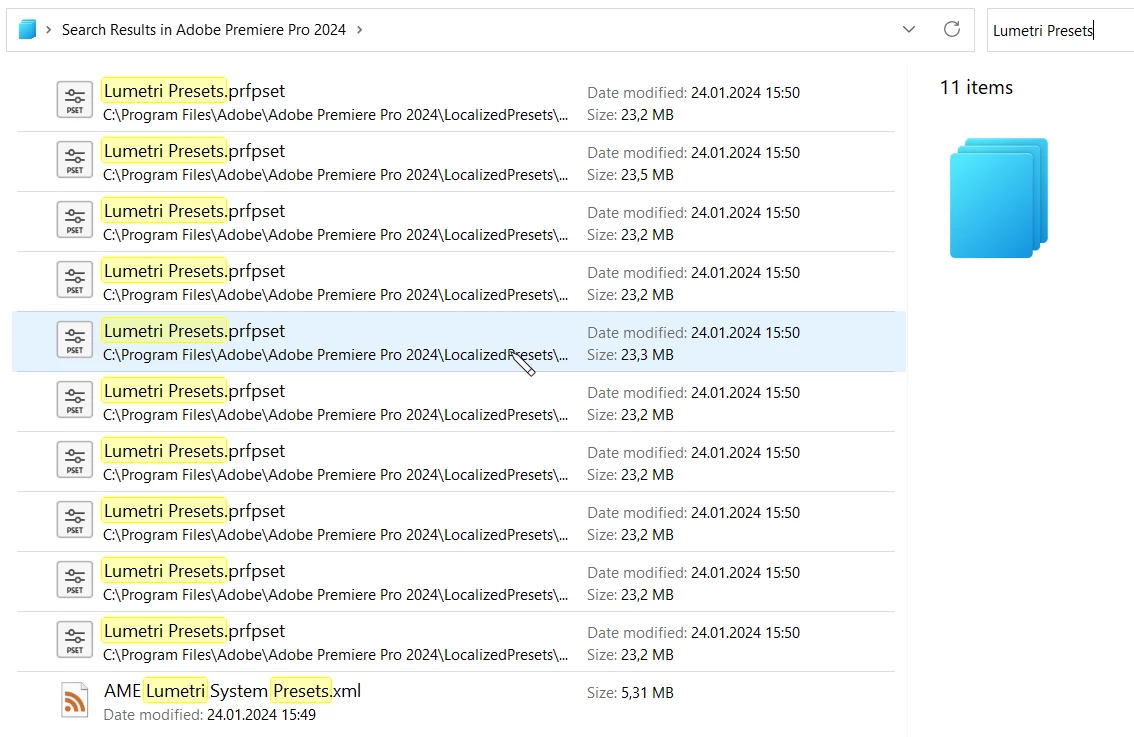The height and width of the screenshot is (737, 1134).
Task: Open chevron before Search Results breadcrumb
Action: click(48, 30)
